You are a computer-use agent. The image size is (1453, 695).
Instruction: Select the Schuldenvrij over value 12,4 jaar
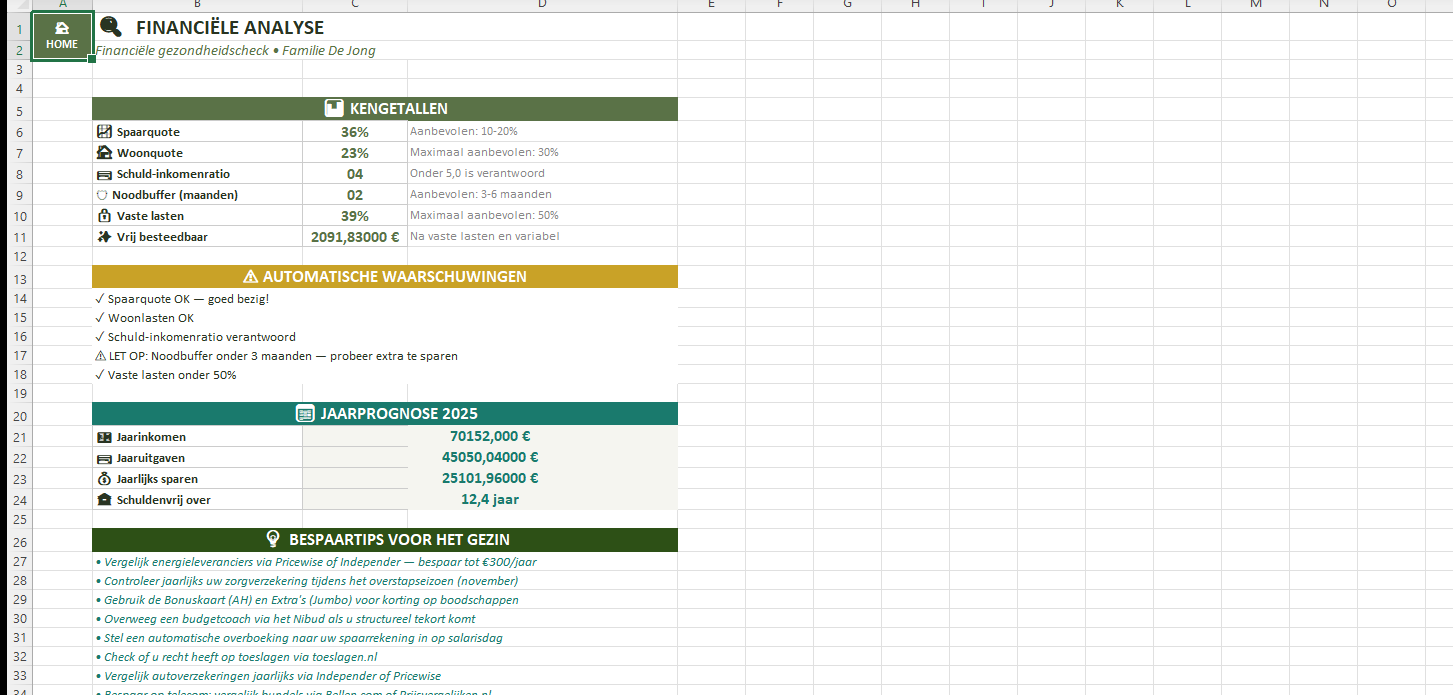(490, 499)
